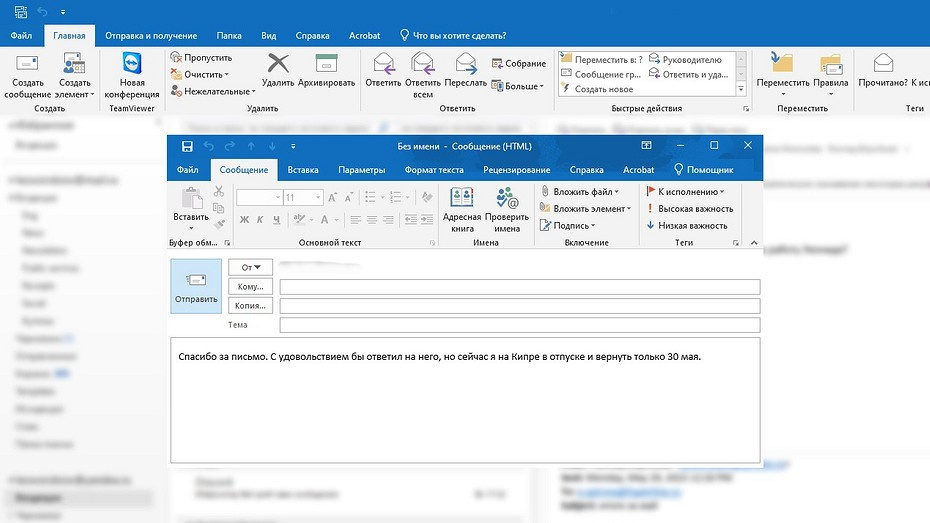This screenshot has width=930, height=523.
Task: Switch to the Вставка tab in message window
Action: click(x=303, y=170)
